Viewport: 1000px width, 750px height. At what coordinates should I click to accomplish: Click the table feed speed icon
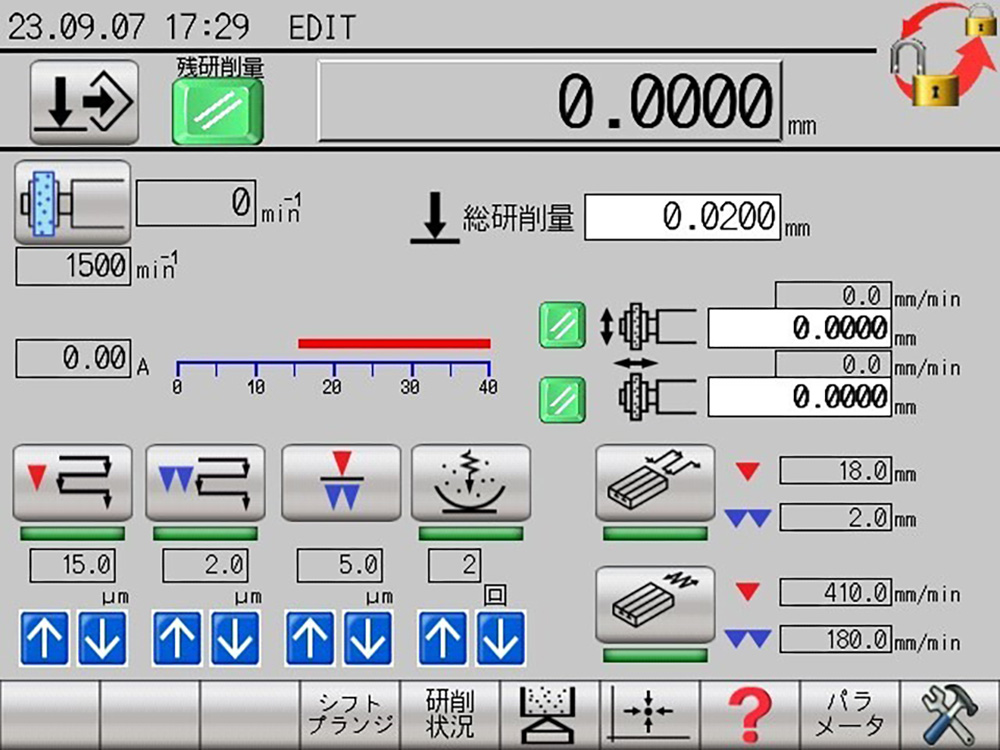[x=655, y=605]
